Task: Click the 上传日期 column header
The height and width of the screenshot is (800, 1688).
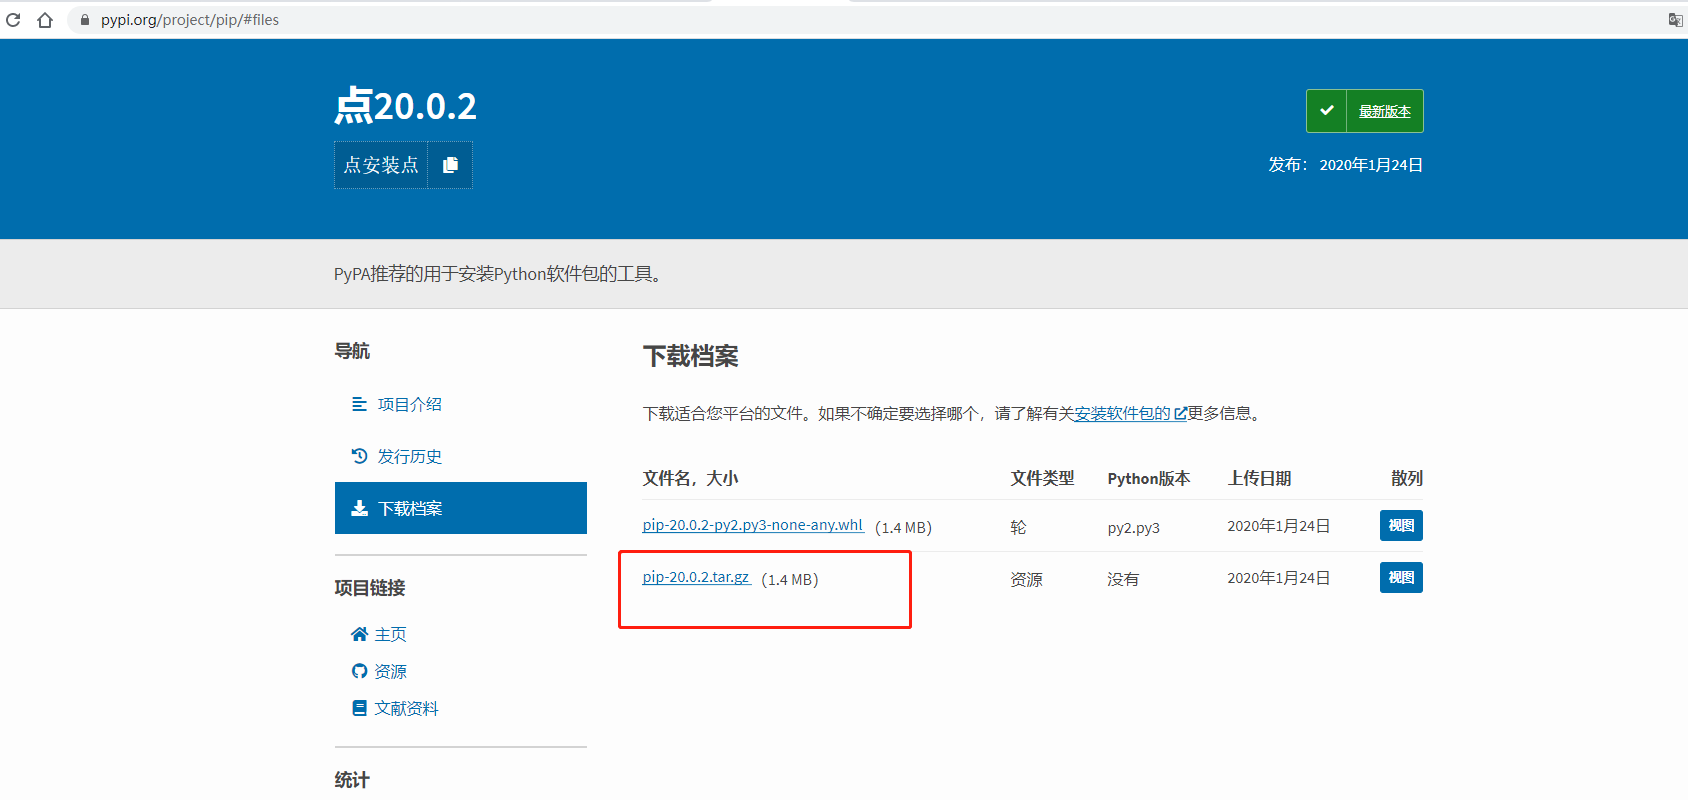Action: [1259, 478]
